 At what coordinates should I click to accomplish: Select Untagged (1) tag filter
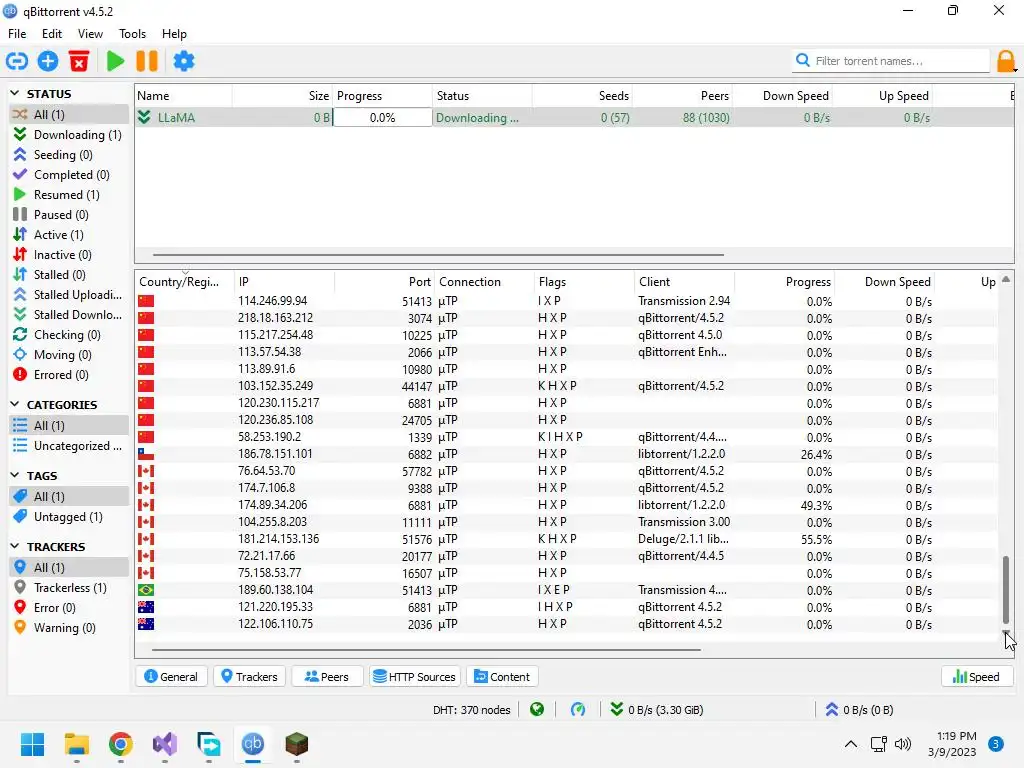coord(69,517)
